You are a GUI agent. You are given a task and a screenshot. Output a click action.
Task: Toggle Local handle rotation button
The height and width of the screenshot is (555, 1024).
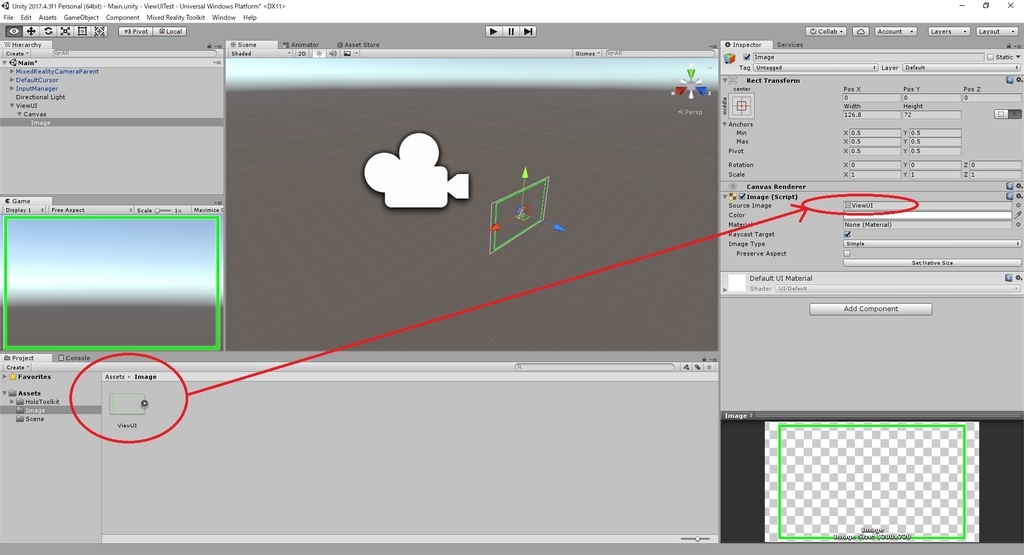pos(171,31)
